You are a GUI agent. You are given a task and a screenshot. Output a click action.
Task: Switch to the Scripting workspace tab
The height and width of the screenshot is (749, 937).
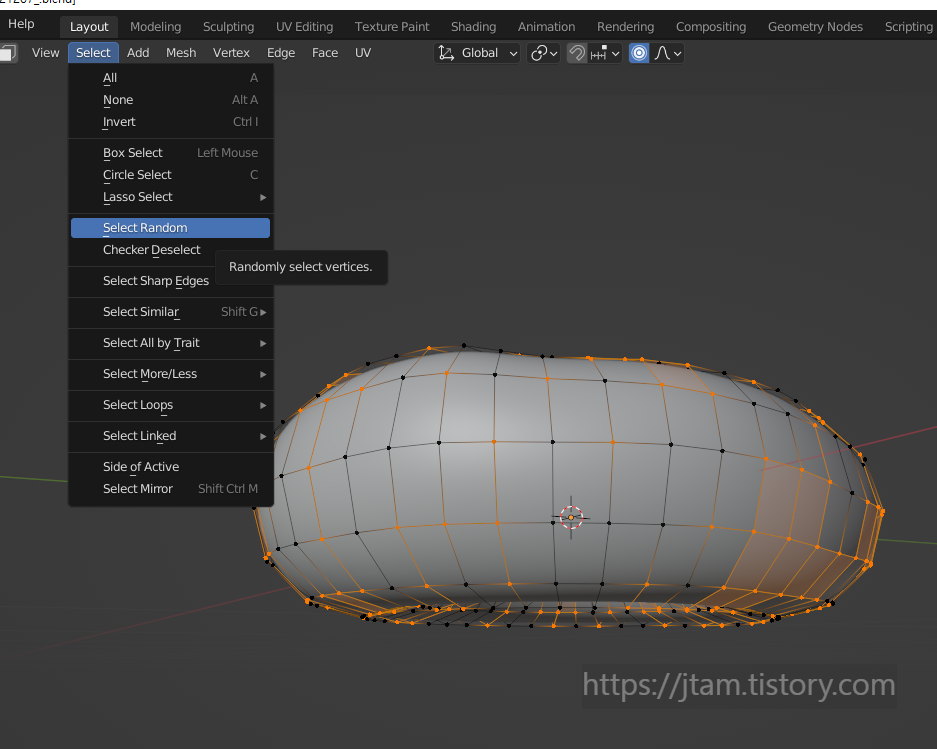pos(908,27)
